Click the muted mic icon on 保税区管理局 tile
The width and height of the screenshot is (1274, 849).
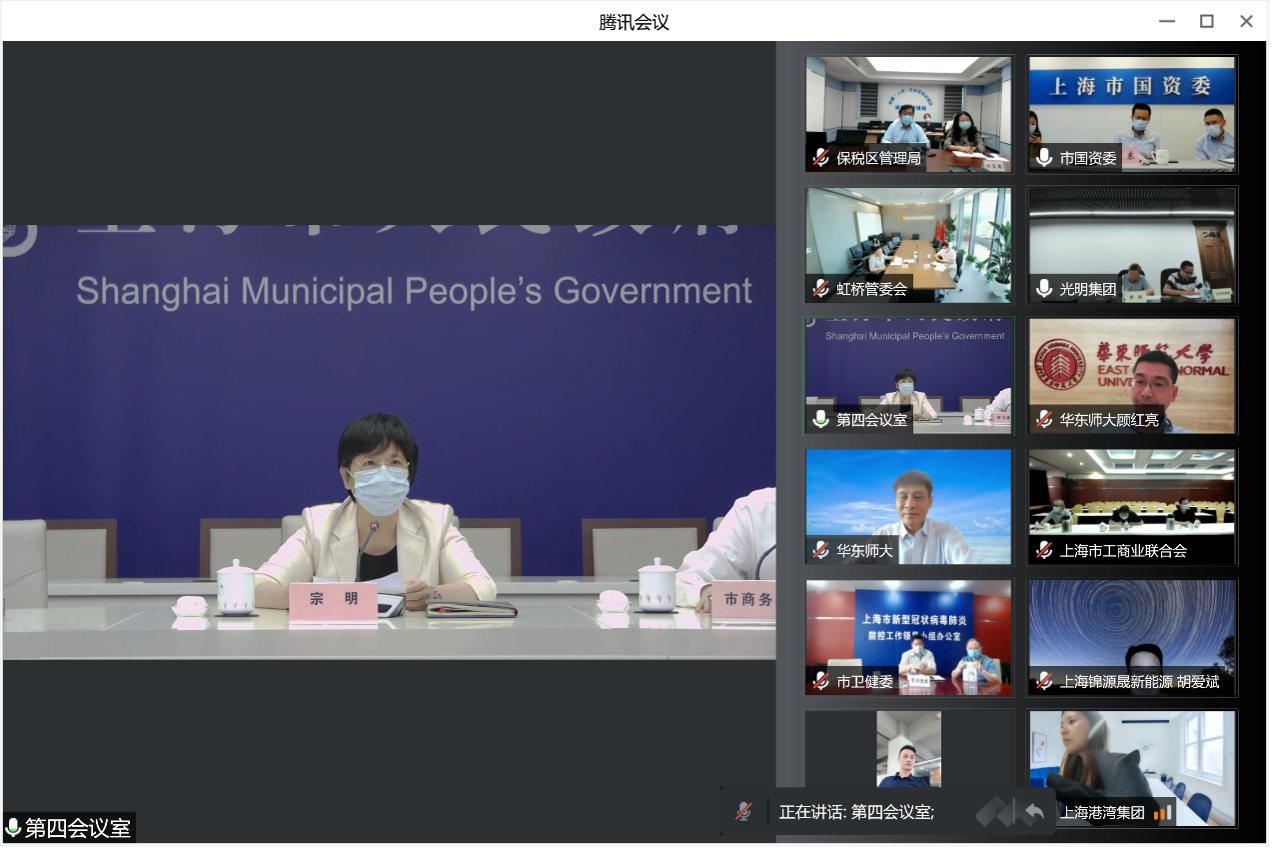point(821,158)
